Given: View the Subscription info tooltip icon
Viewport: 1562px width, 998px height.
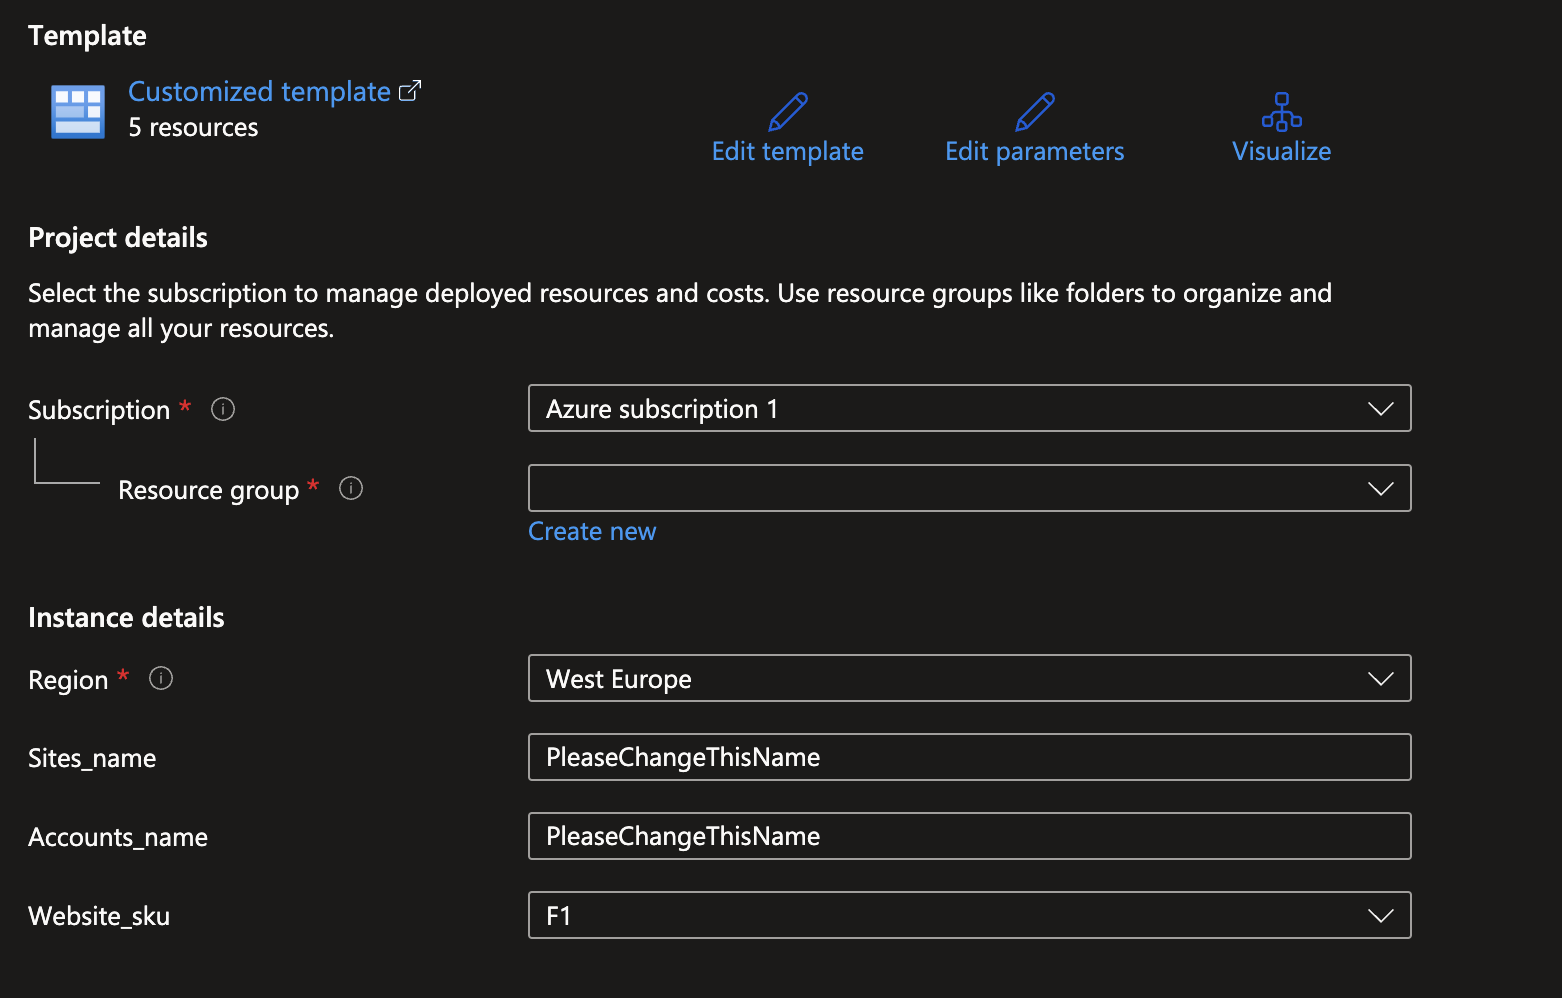Looking at the screenshot, I should point(222,409).
